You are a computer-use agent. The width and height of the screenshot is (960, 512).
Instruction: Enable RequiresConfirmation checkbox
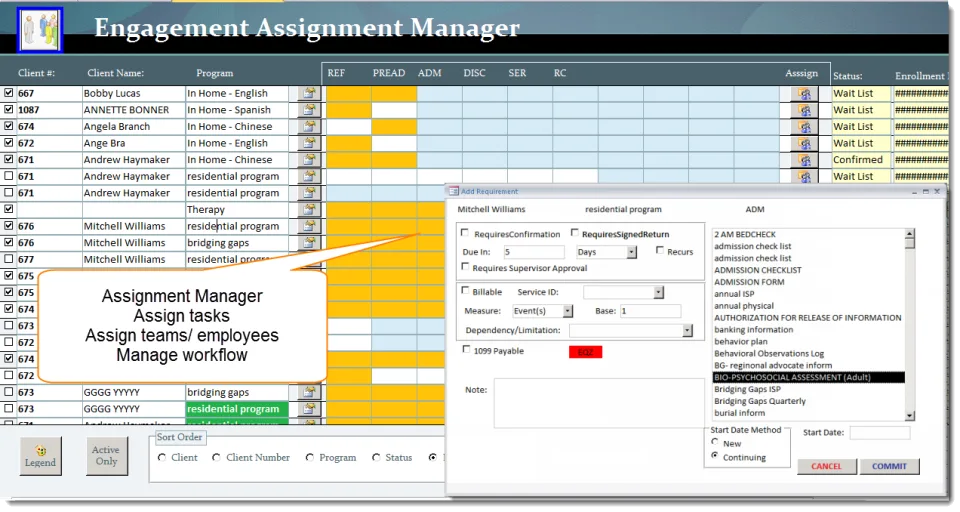point(465,233)
